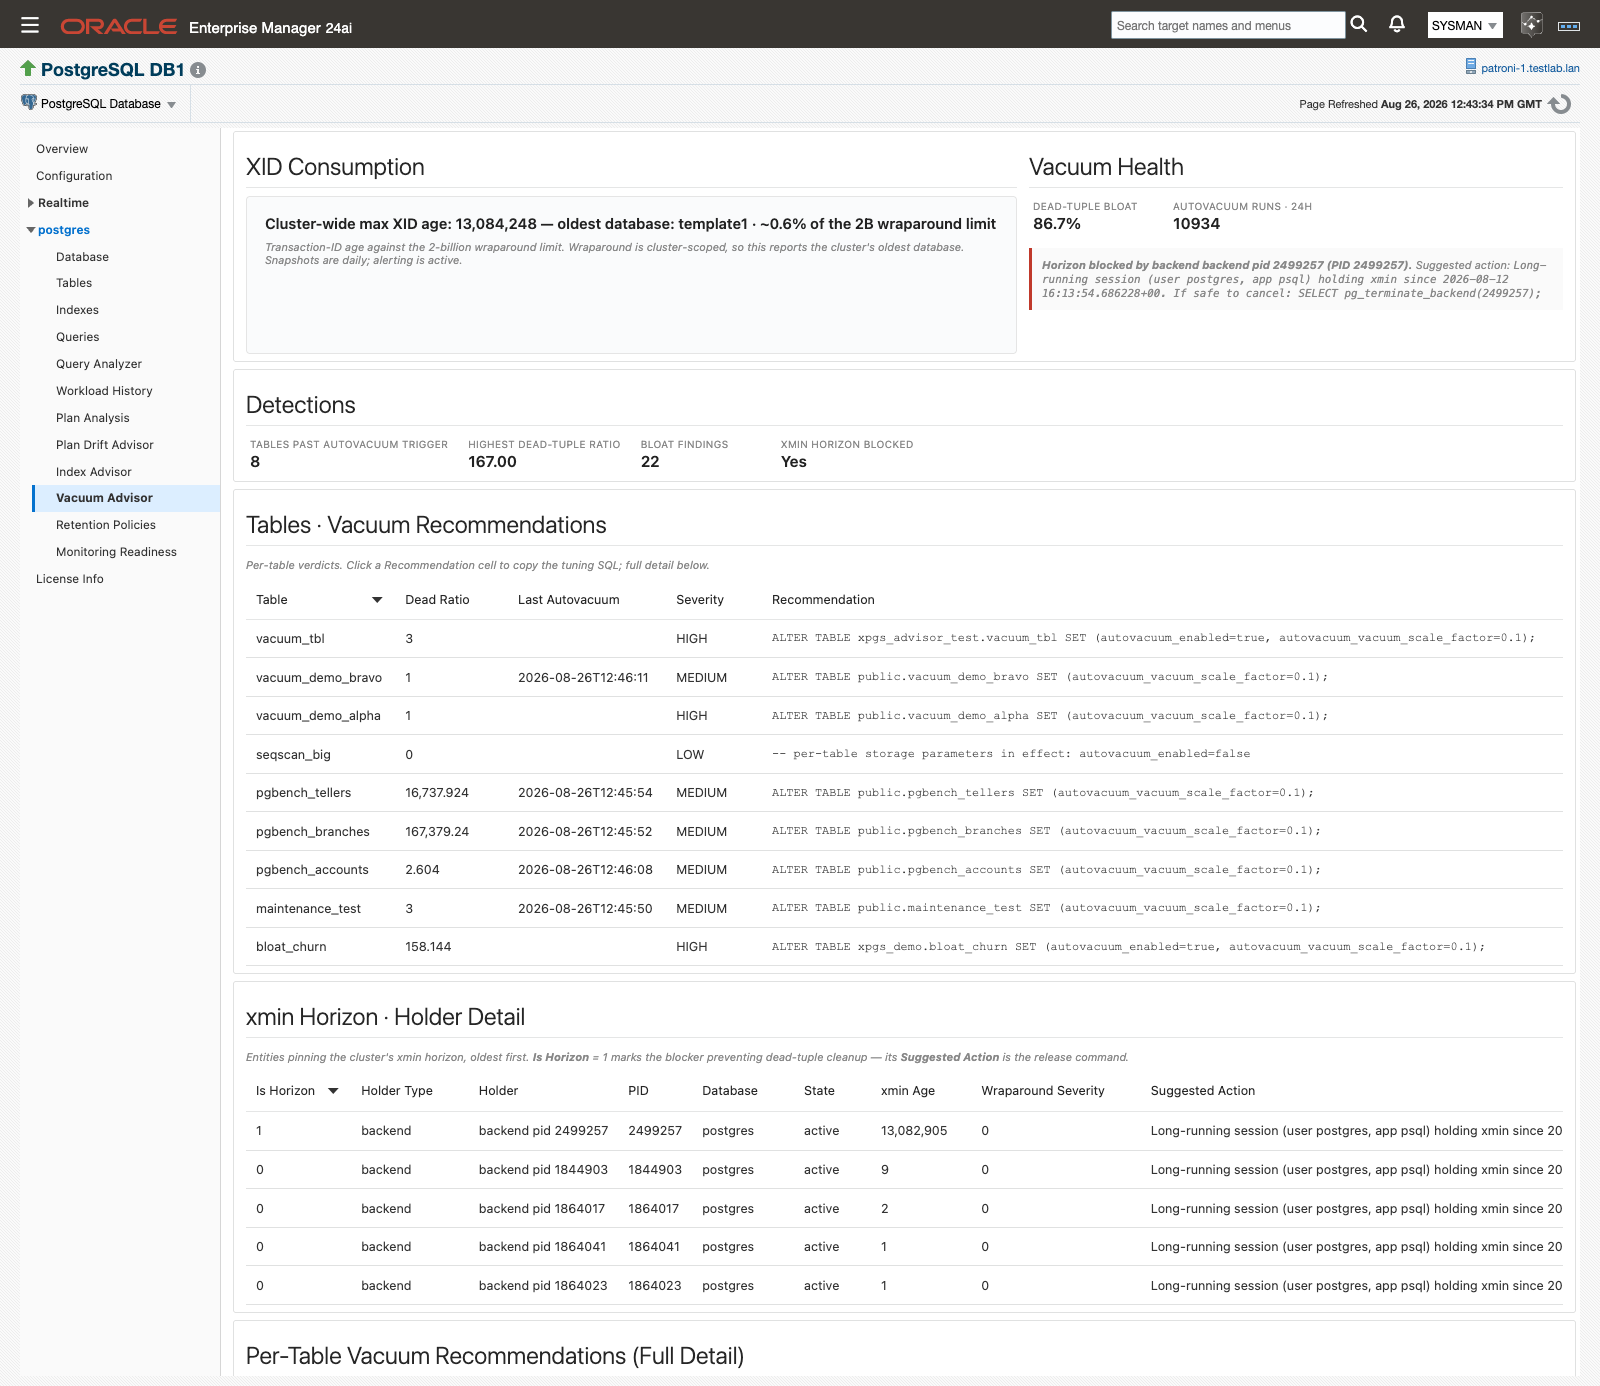The width and height of the screenshot is (1600, 1386).
Task: Select the backend pid 2499257 holder cell
Action: (543, 1131)
